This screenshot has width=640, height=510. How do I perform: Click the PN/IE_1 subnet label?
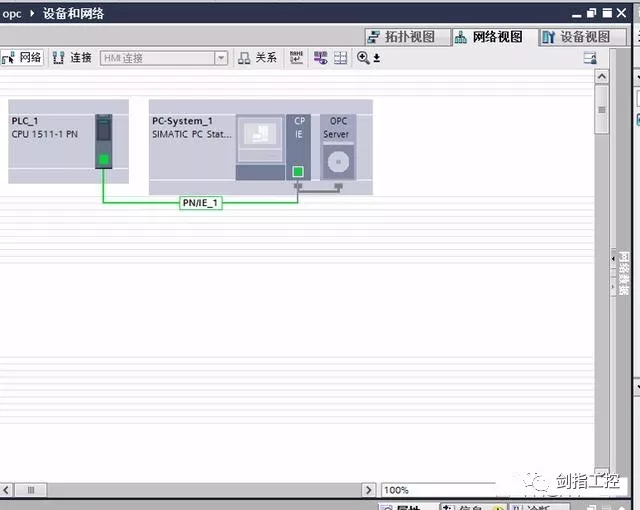tap(200, 203)
